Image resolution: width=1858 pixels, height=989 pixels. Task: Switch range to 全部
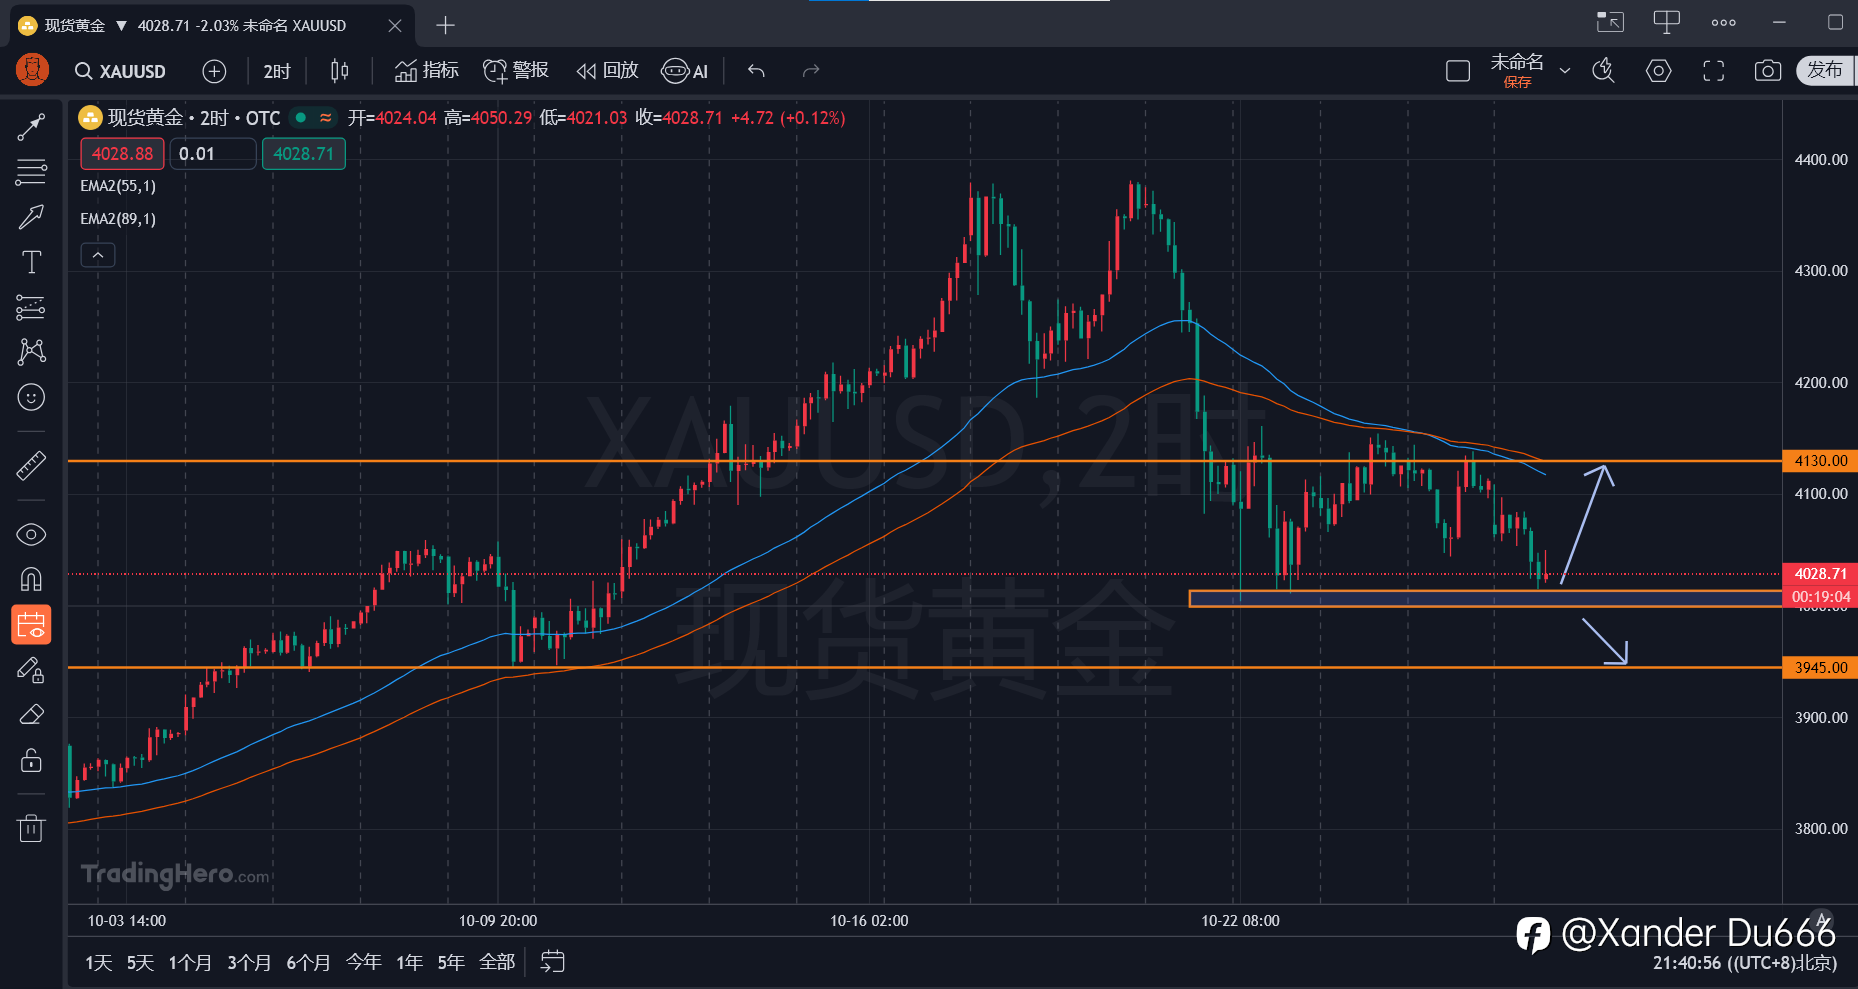click(x=497, y=962)
